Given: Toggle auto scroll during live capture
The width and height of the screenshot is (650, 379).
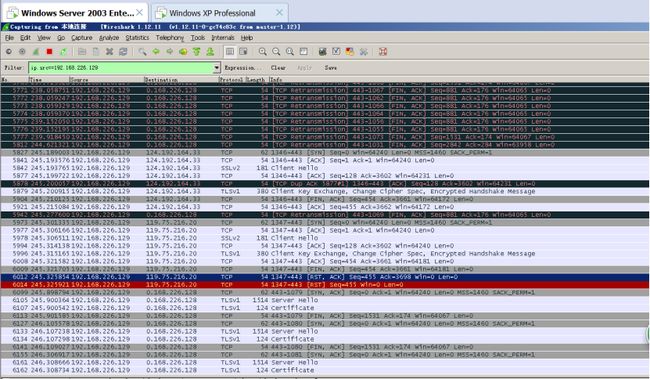Looking at the screenshot, I should pos(243,52).
